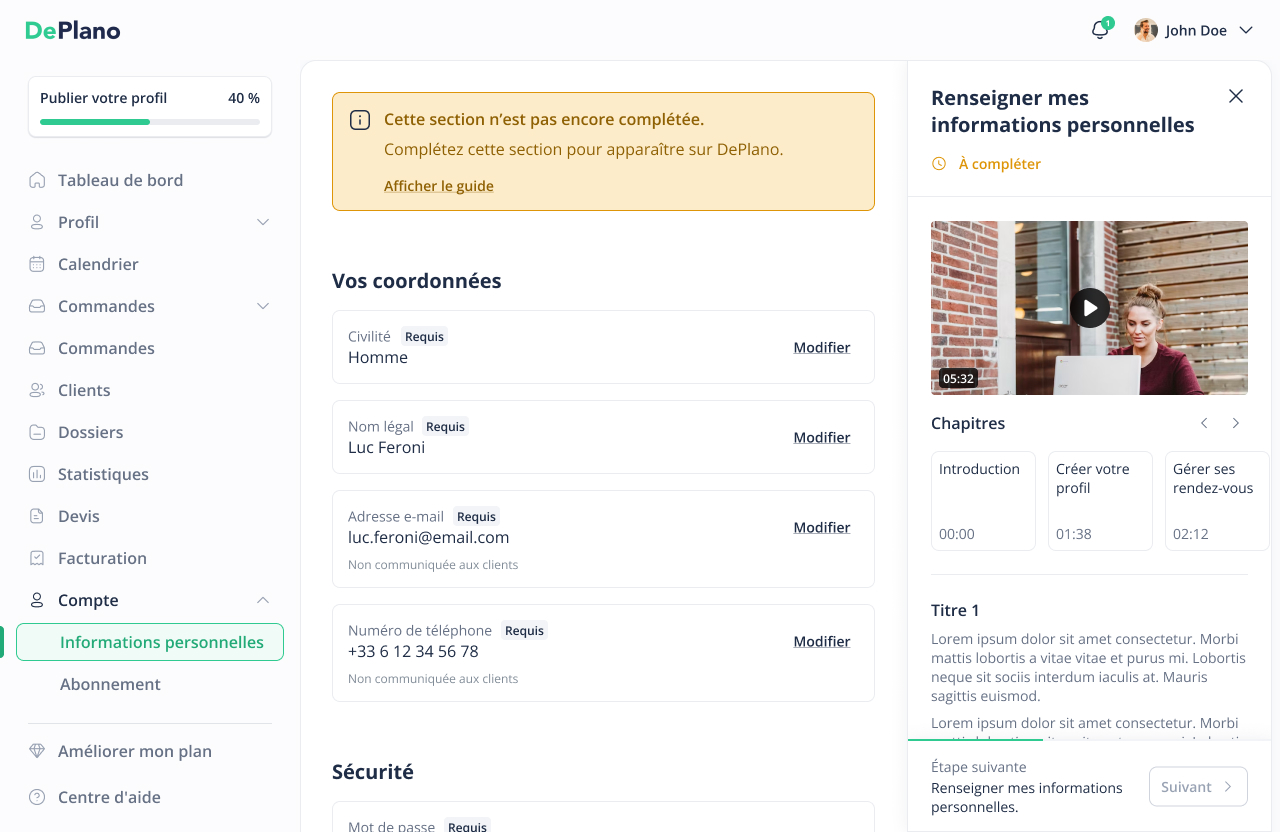Screen dimensions: 1280x832
Task: Click the inbox icon of expandable Commandes
Action: tap(37, 306)
